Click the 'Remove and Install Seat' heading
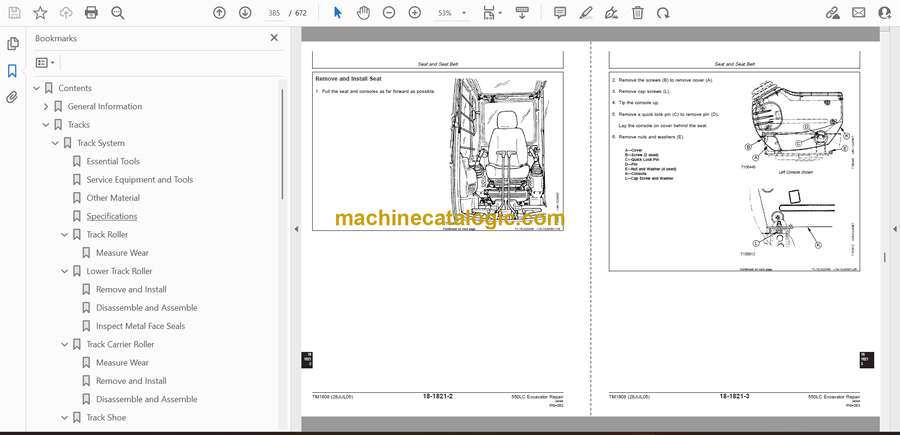The height and width of the screenshot is (435, 900). point(348,79)
